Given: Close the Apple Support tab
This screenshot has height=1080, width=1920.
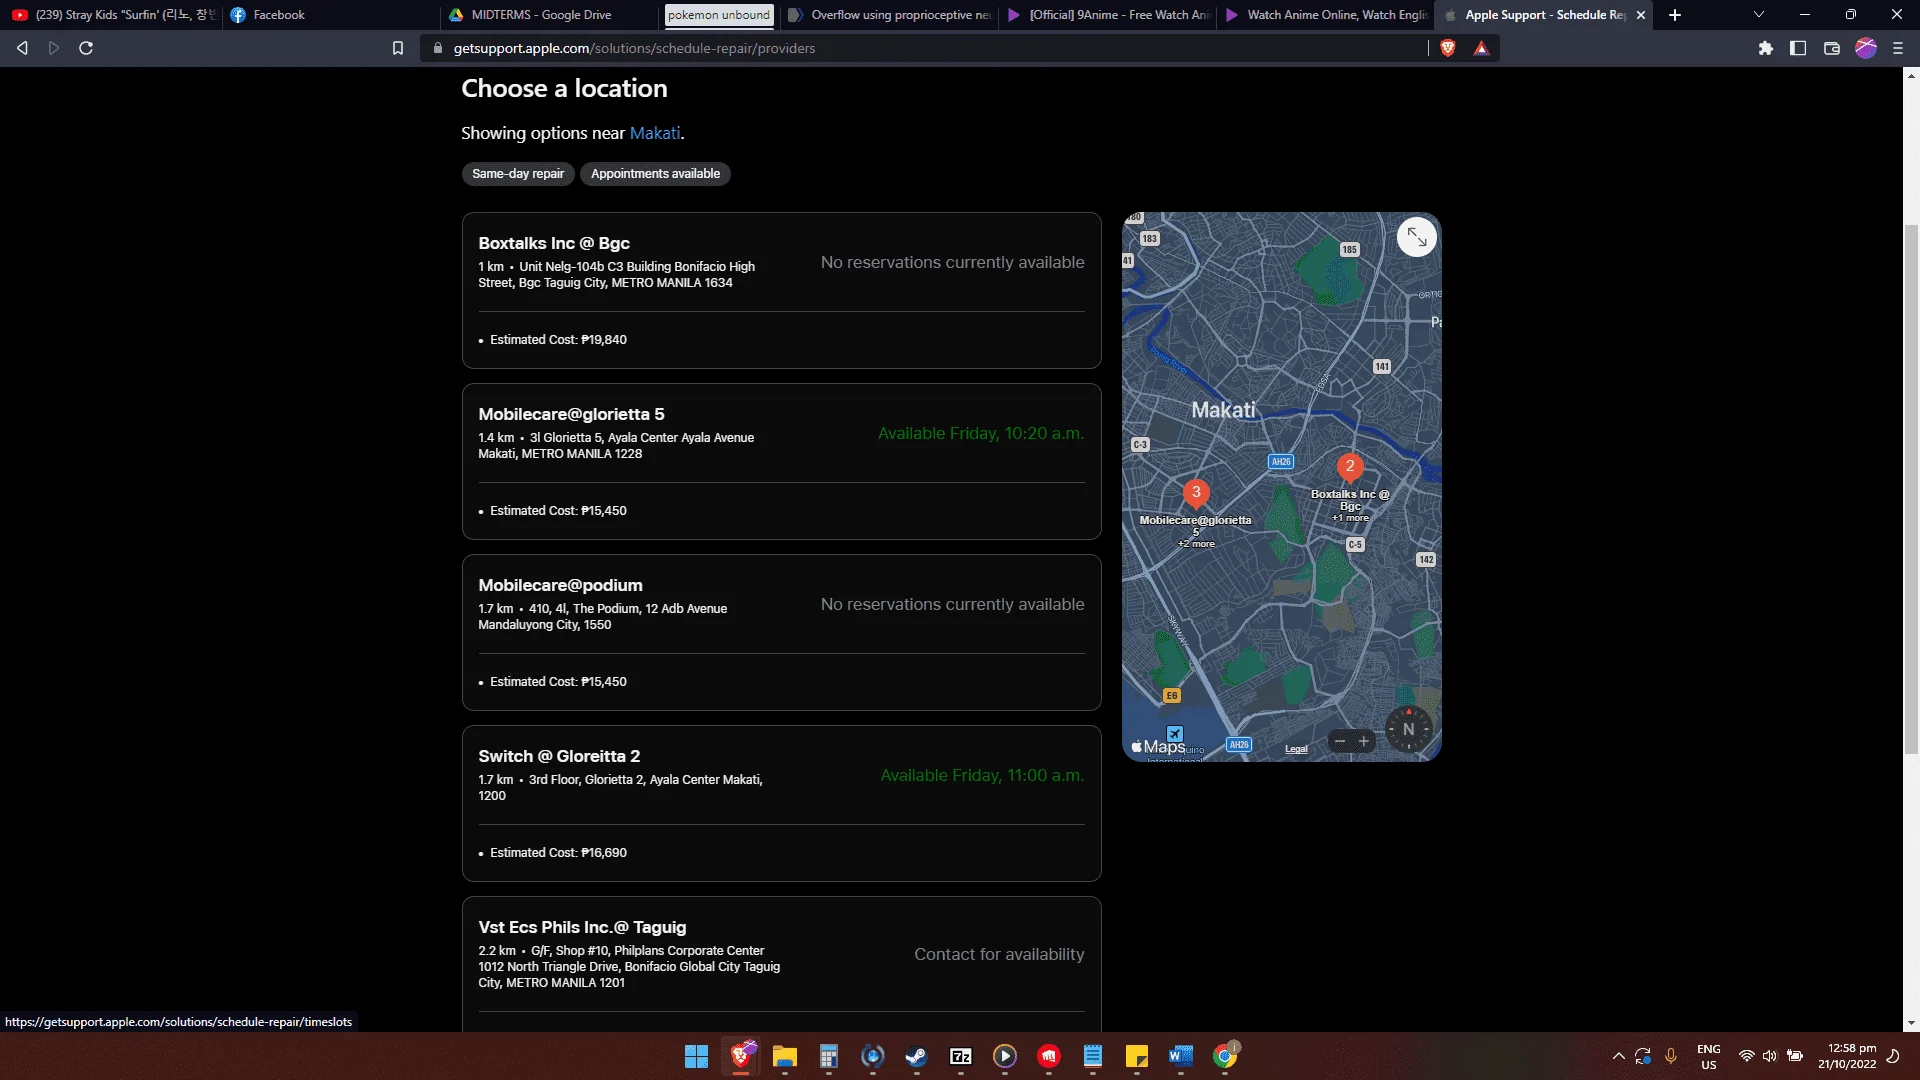Looking at the screenshot, I should (1641, 15).
